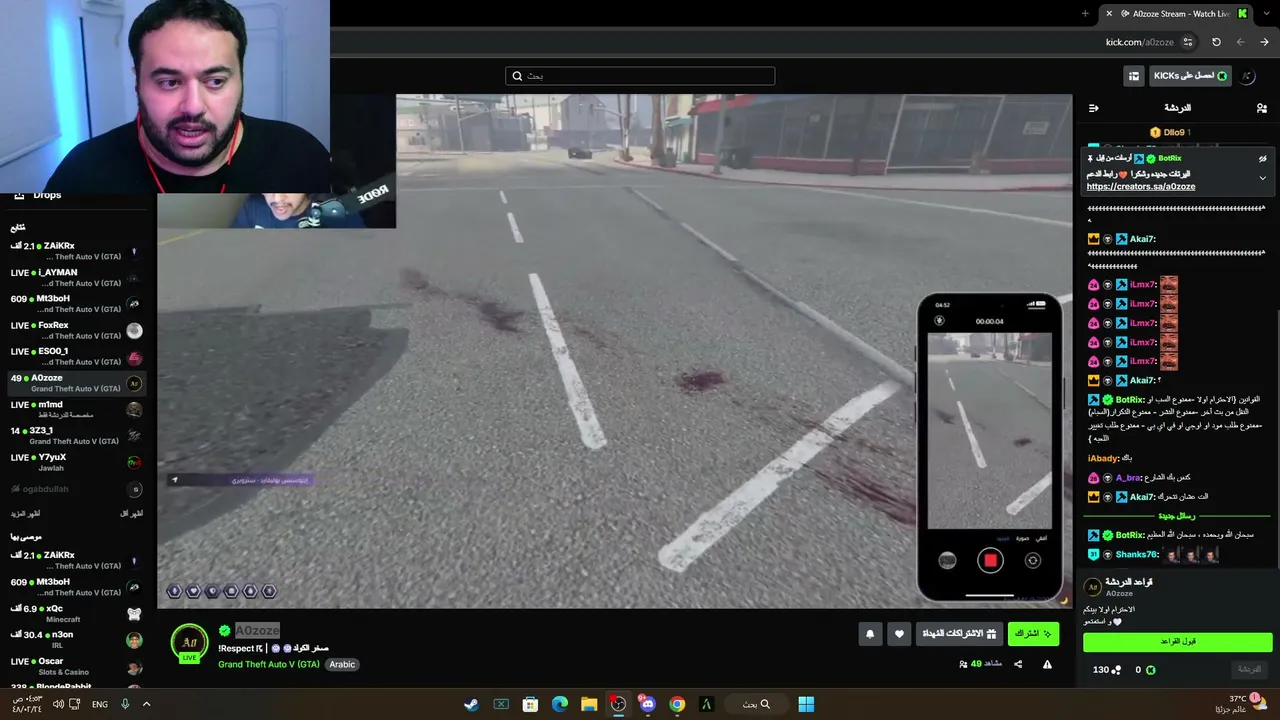Subscribe to the A0zoze channel
The height and width of the screenshot is (720, 1280).
[x=1033, y=634]
